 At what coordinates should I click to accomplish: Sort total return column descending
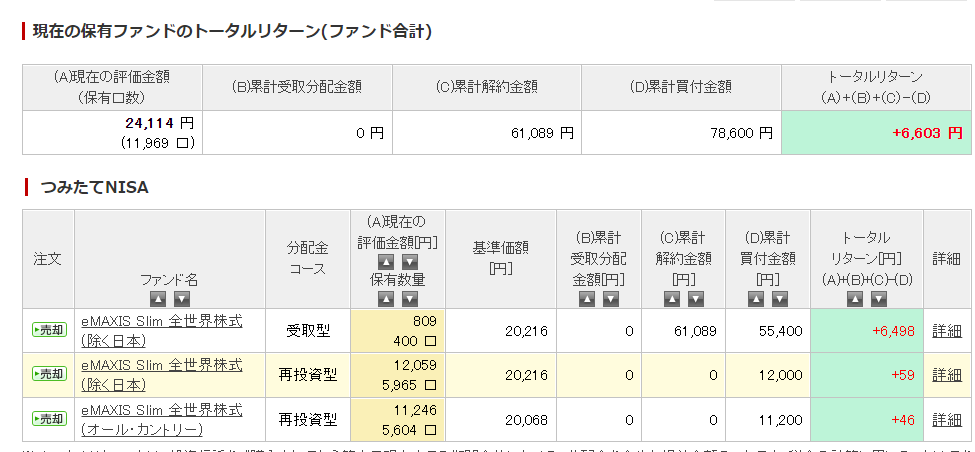tap(879, 299)
